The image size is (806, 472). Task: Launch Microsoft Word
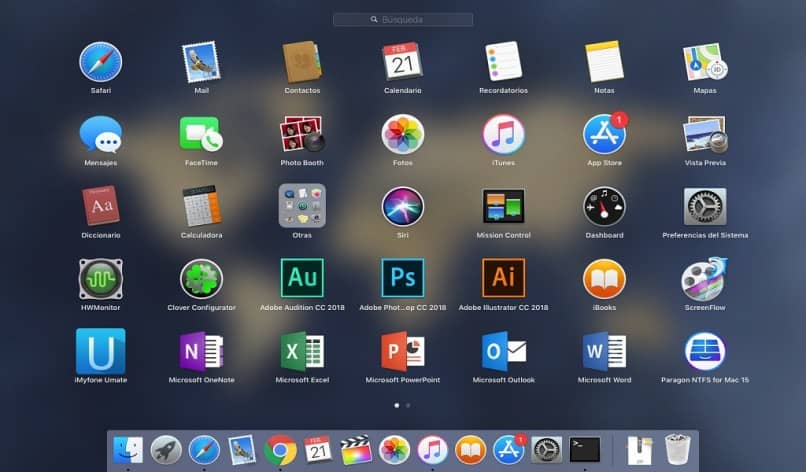point(604,352)
